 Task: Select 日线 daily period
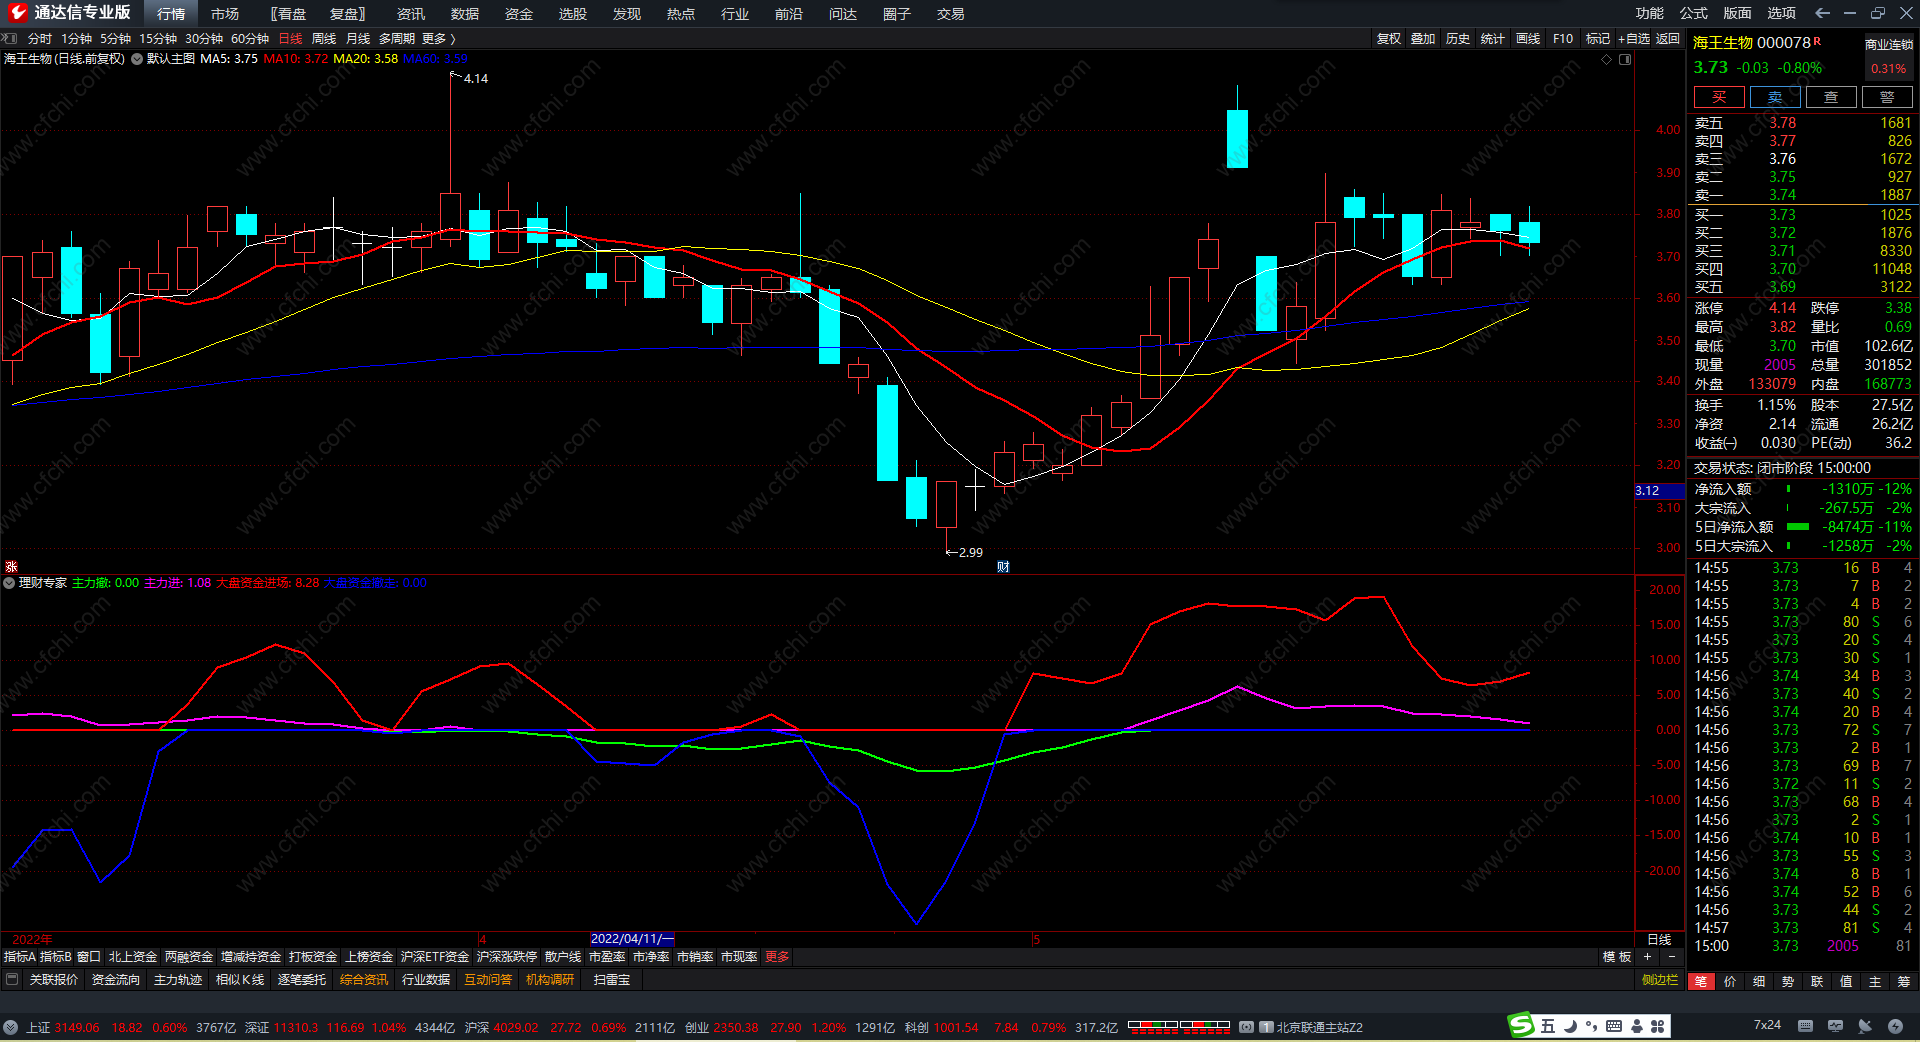290,38
